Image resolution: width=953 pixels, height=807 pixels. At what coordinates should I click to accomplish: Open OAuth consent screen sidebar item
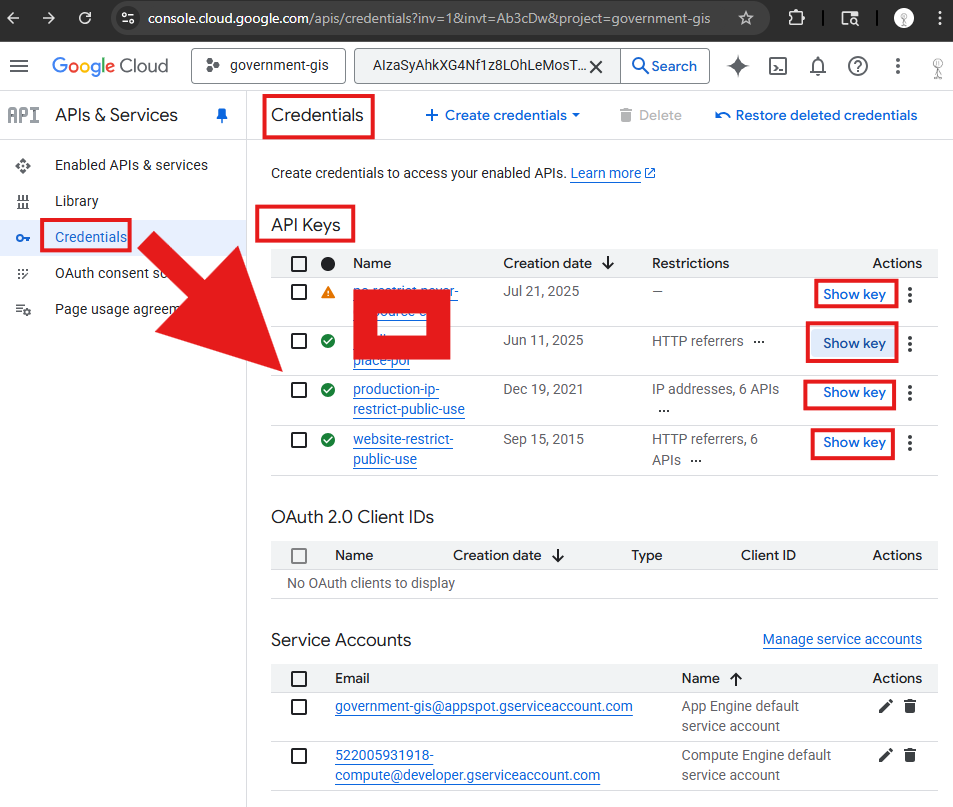pyautogui.click(x=111, y=273)
